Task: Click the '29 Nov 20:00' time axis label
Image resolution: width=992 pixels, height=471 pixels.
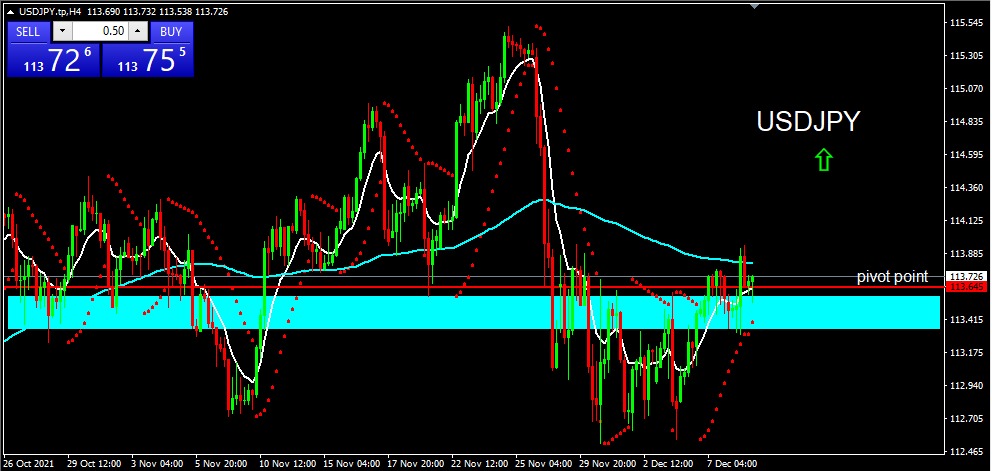Action: 607,463
